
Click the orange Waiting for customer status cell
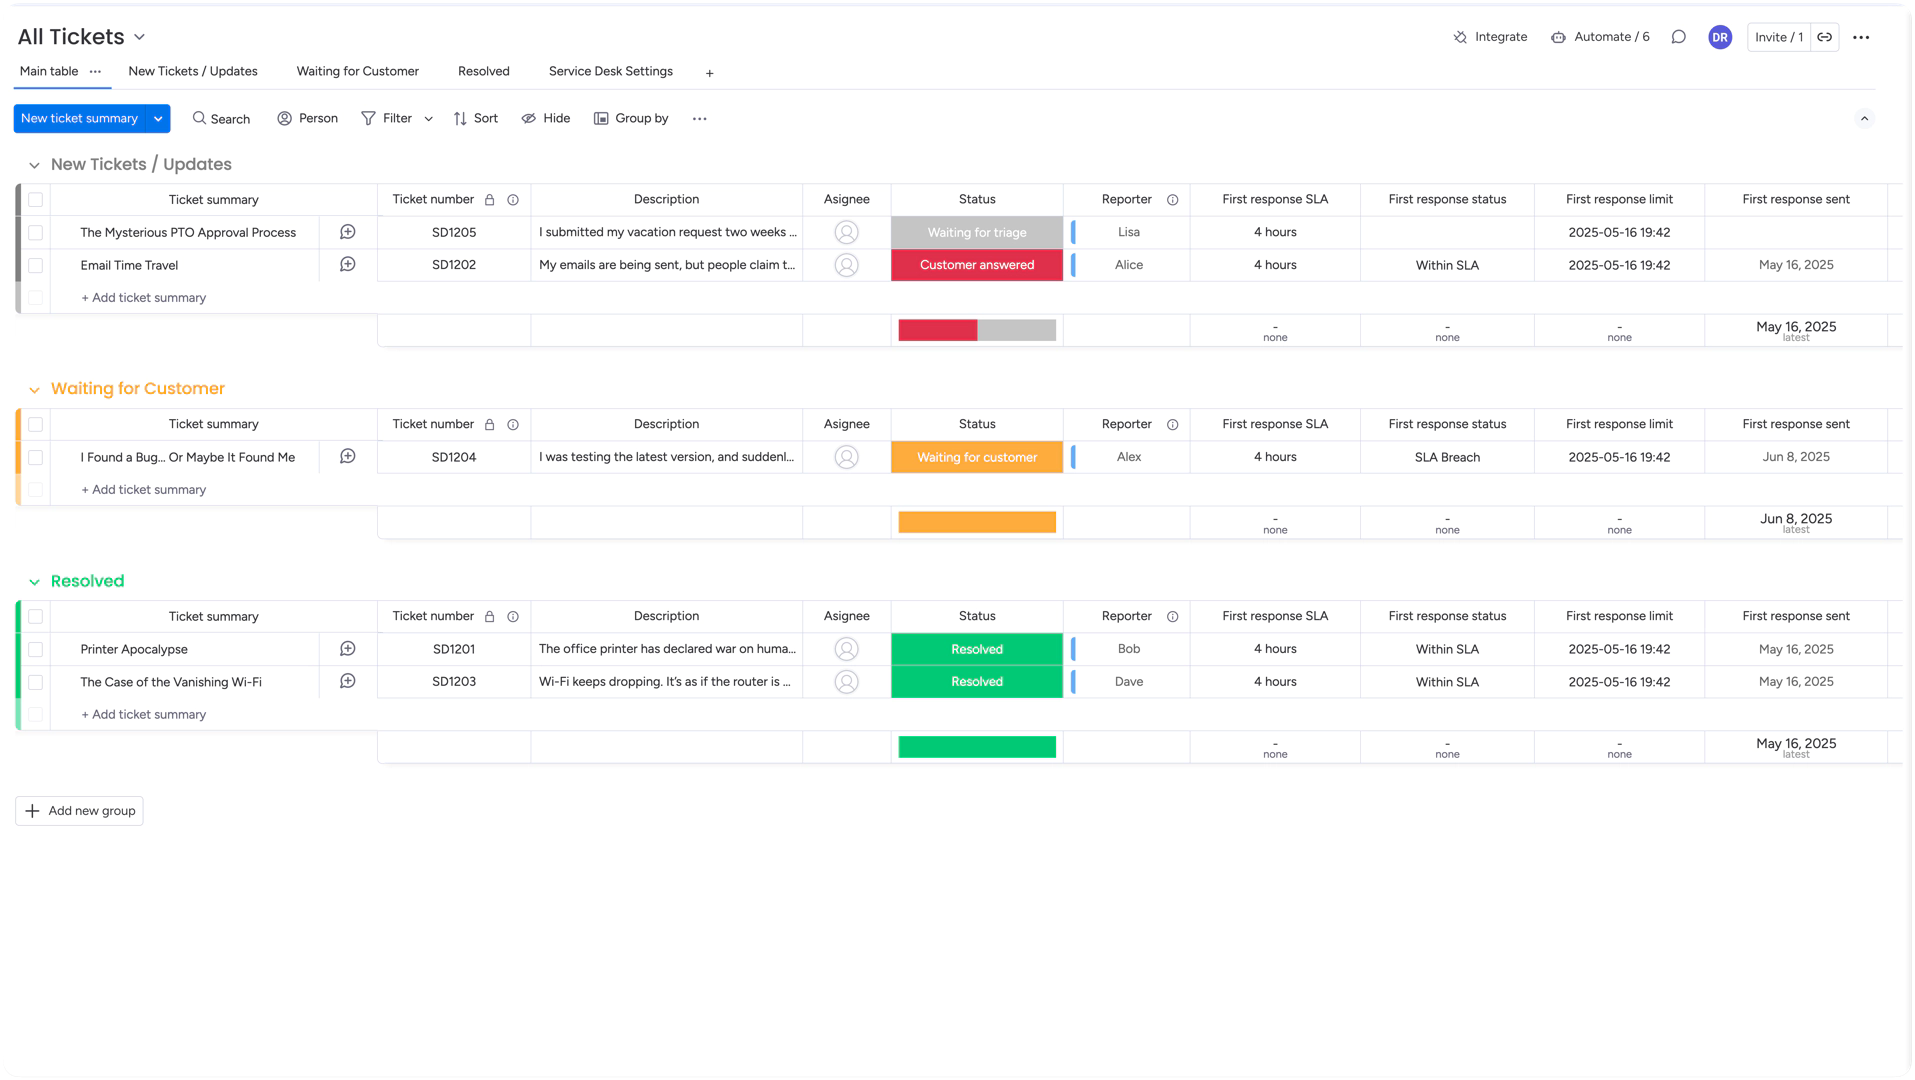coord(976,457)
